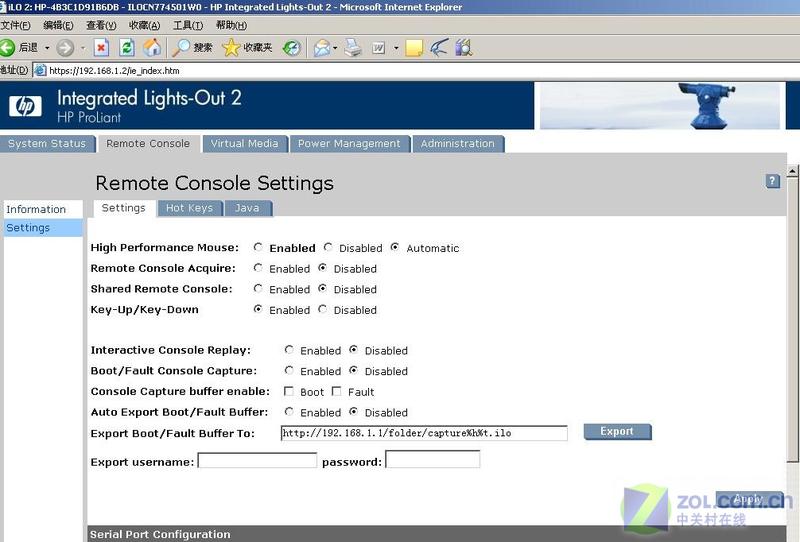Click the yellow note Discuss icon
The width and height of the screenshot is (800, 542).
[414, 48]
